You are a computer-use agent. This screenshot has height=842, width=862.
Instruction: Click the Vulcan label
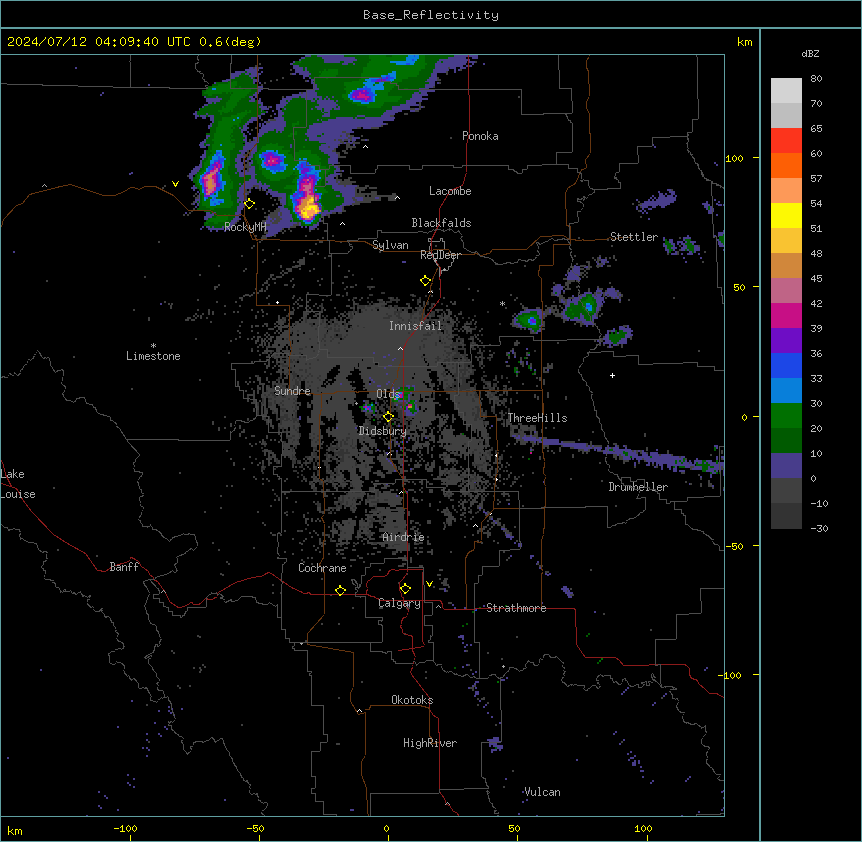tap(542, 792)
